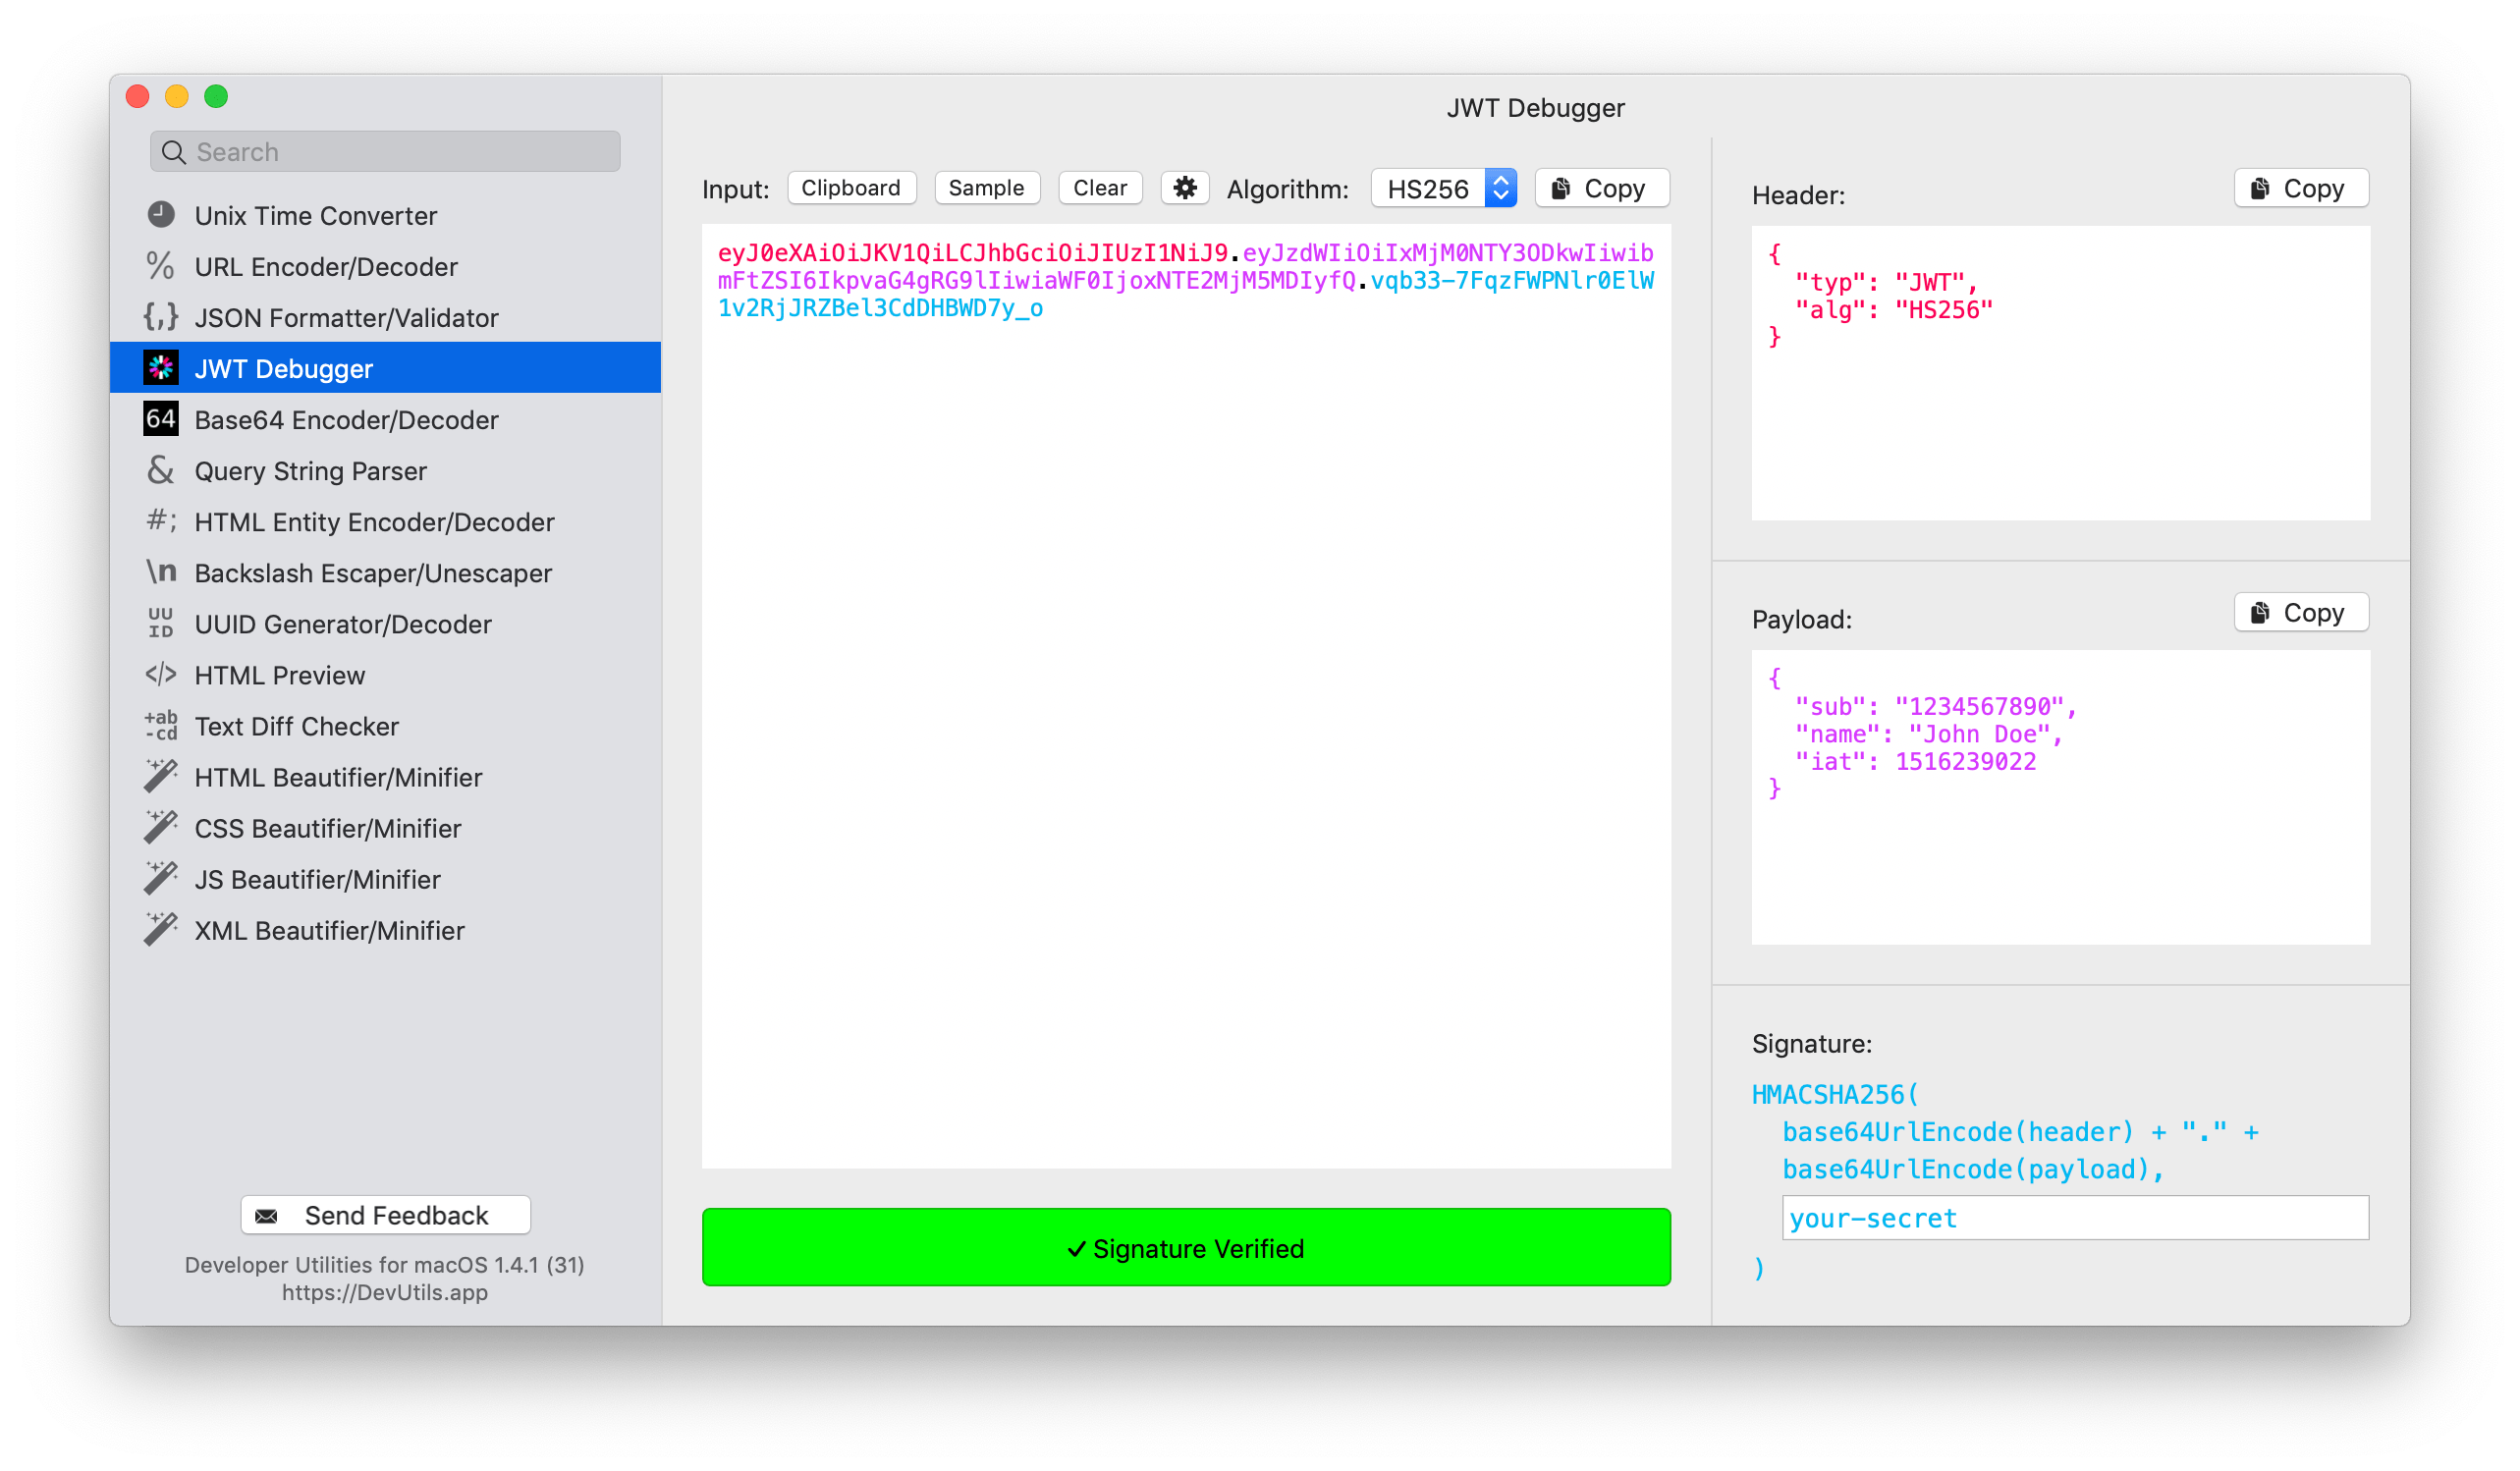Open the HTML Beautifier wand icon
The width and height of the screenshot is (2520, 1471).
click(161, 776)
